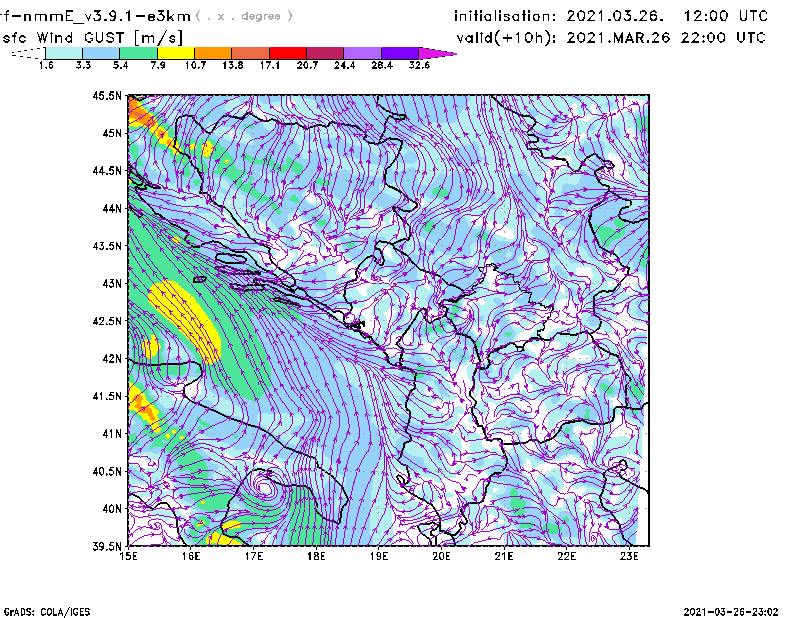Click the 16E longitude label
This screenshot has width=800, height=618.
point(191,556)
